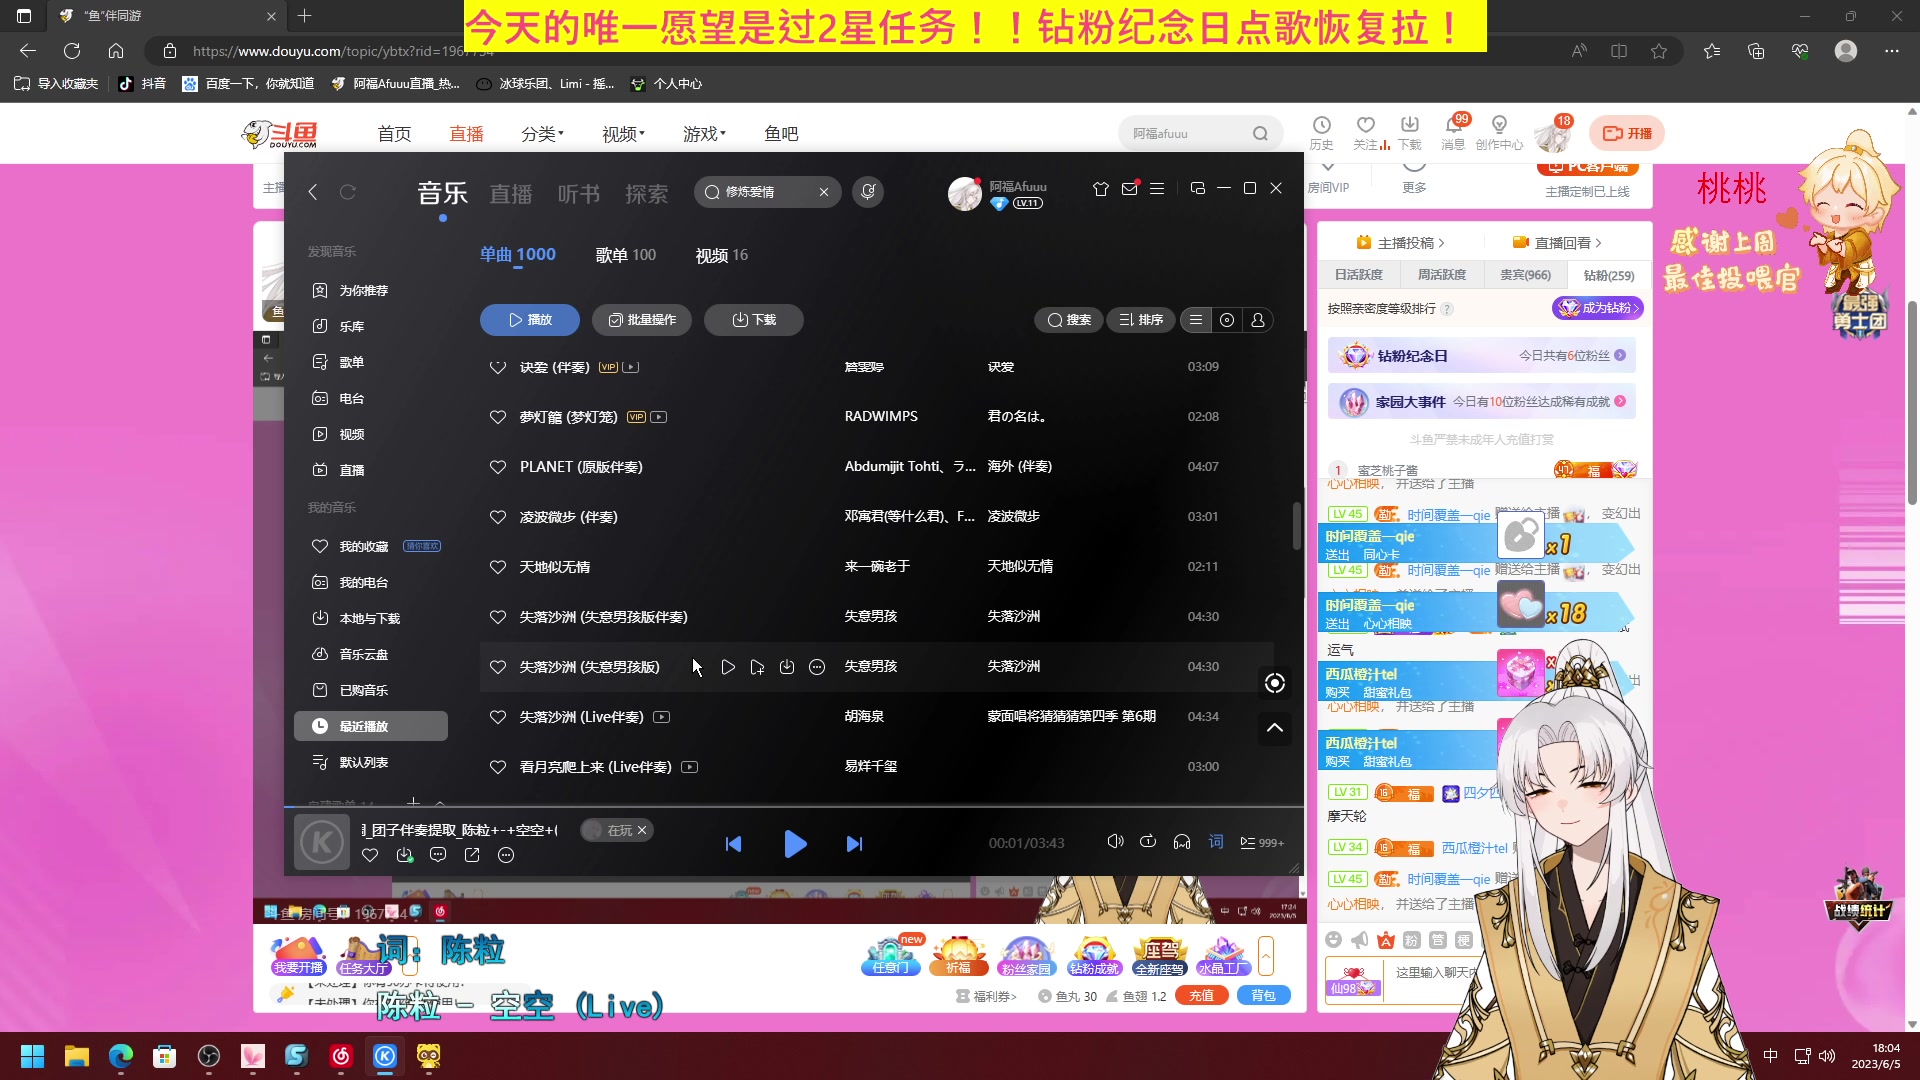Switch to 直播 tab in player
The width and height of the screenshot is (1920, 1080).
[511, 194]
